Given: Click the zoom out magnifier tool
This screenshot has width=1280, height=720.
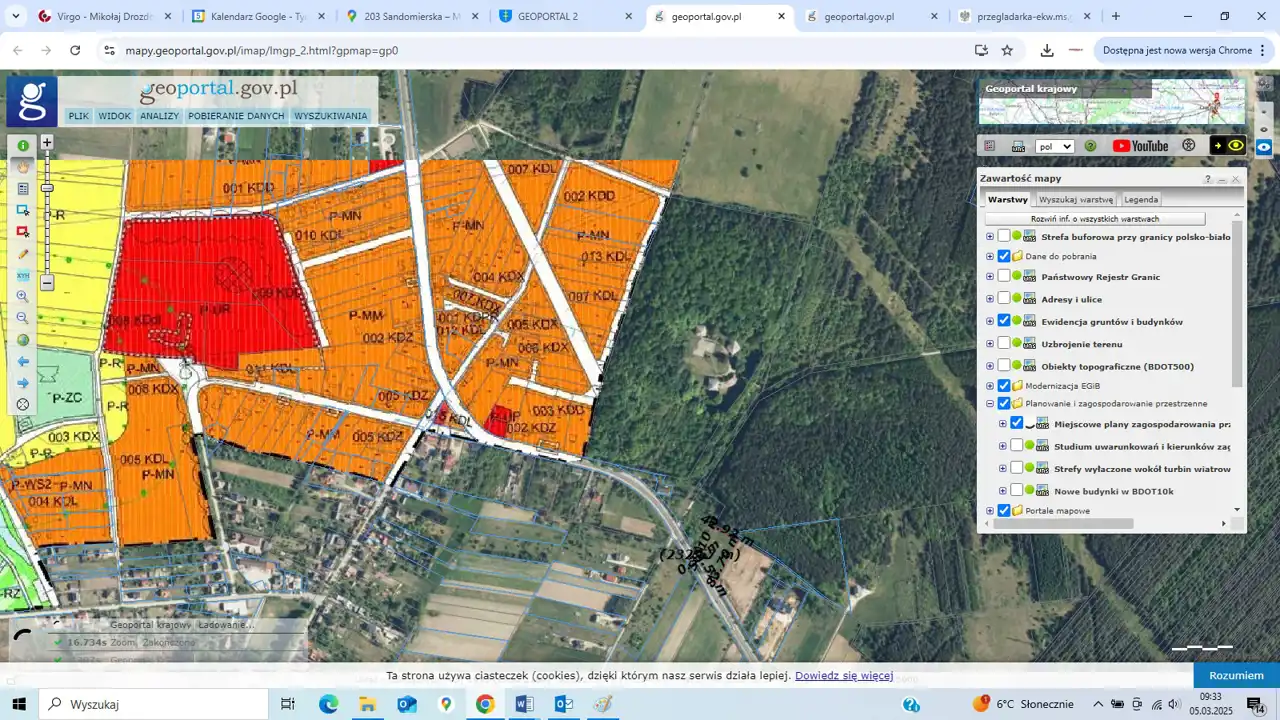Looking at the screenshot, I should click(23, 318).
